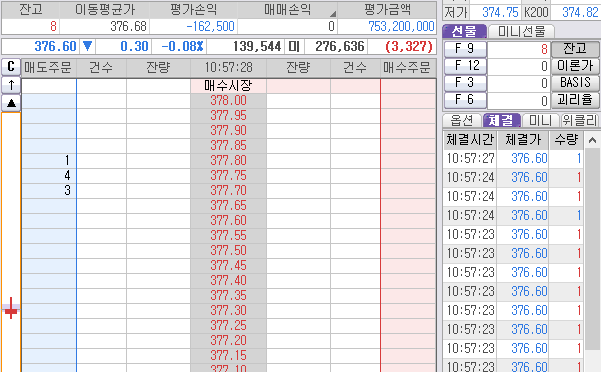Click the 괴리율 button
Screen dimensions: 601x372
tap(575, 100)
